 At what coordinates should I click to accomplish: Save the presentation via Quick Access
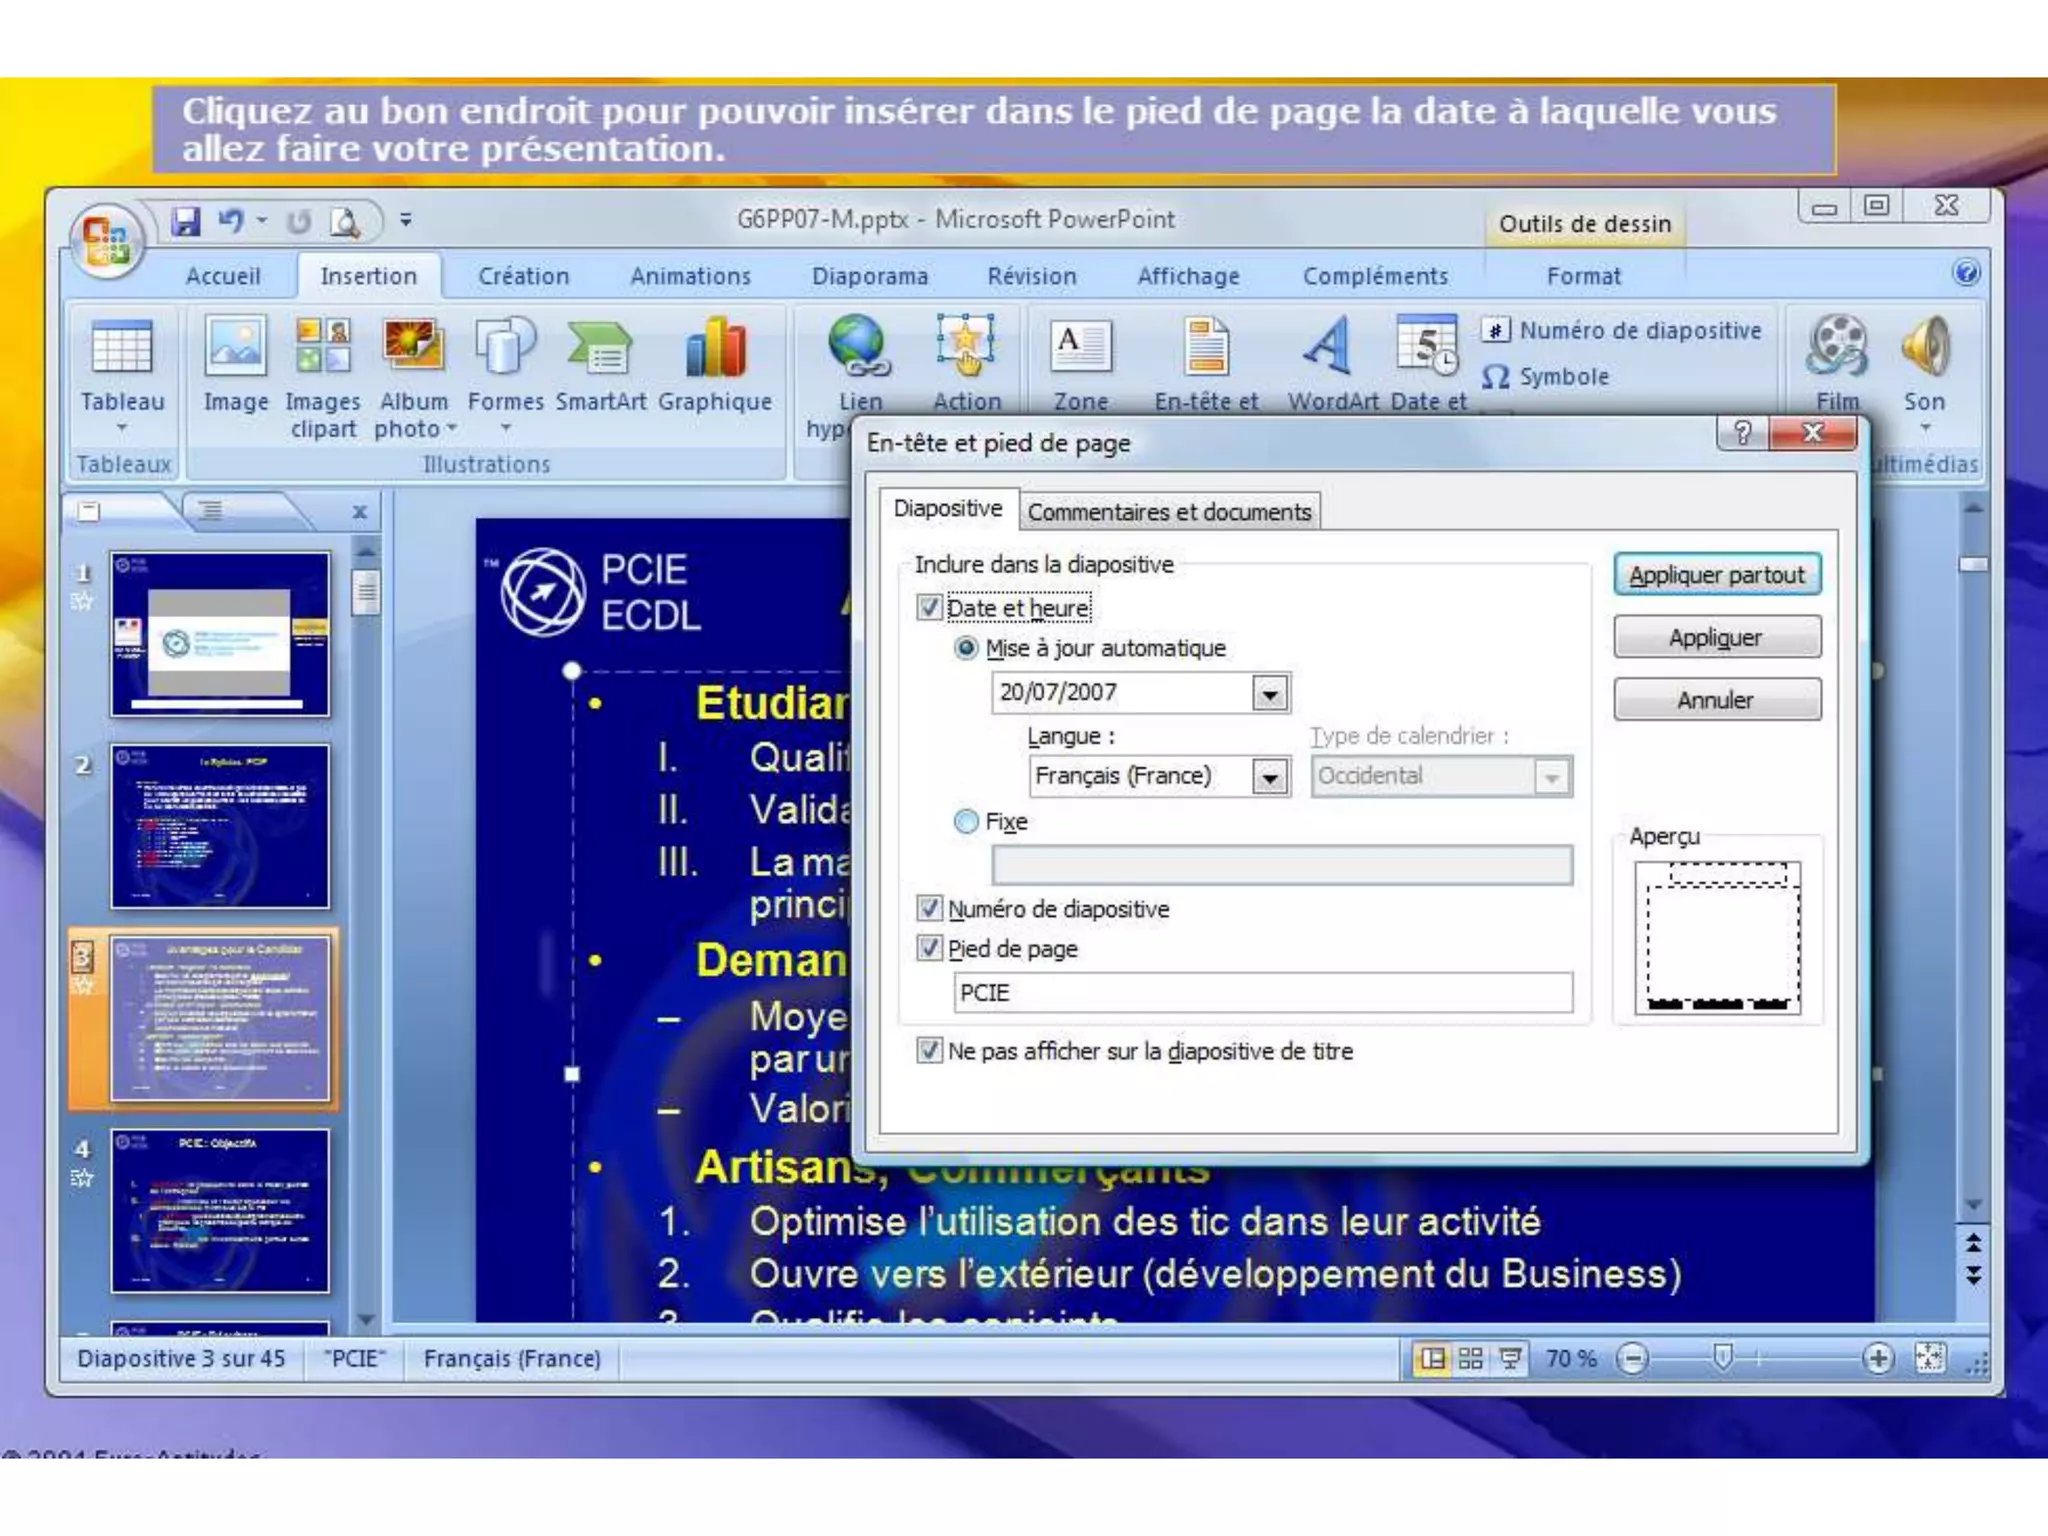click(185, 221)
